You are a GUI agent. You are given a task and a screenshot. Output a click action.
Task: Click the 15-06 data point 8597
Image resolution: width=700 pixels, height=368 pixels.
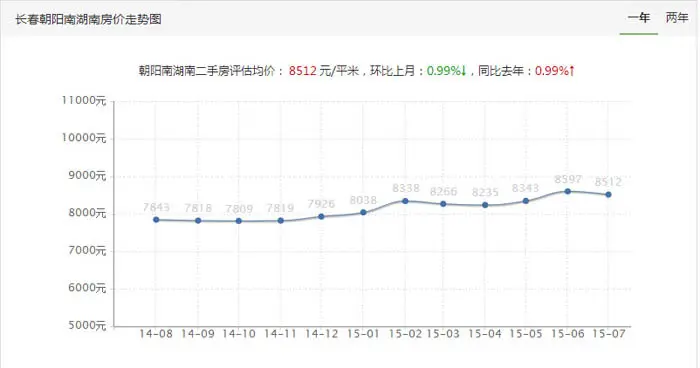(x=568, y=192)
